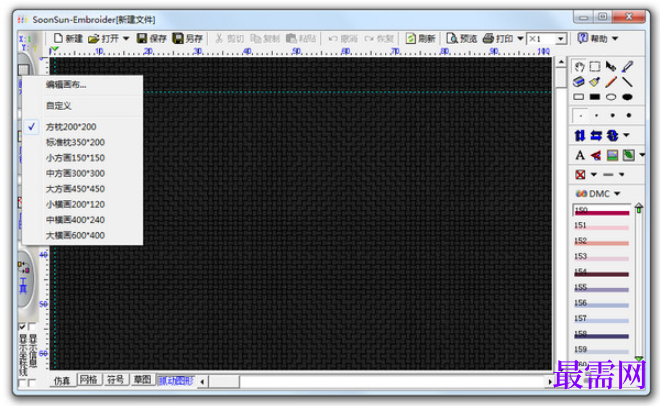Pick the eyedropper color picker tool
Viewport: 665px width, 406px height.
tap(627, 67)
